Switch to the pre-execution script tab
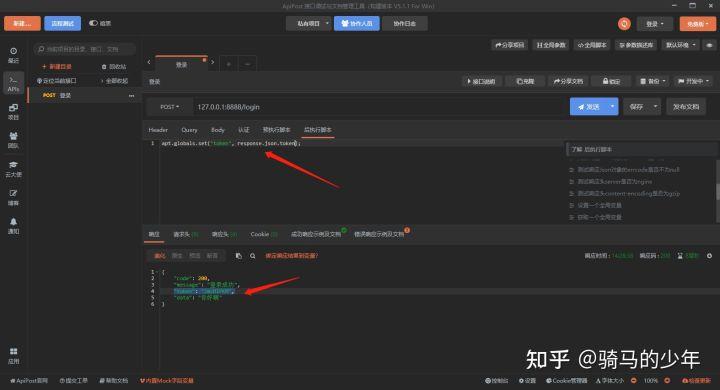 [276, 130]
